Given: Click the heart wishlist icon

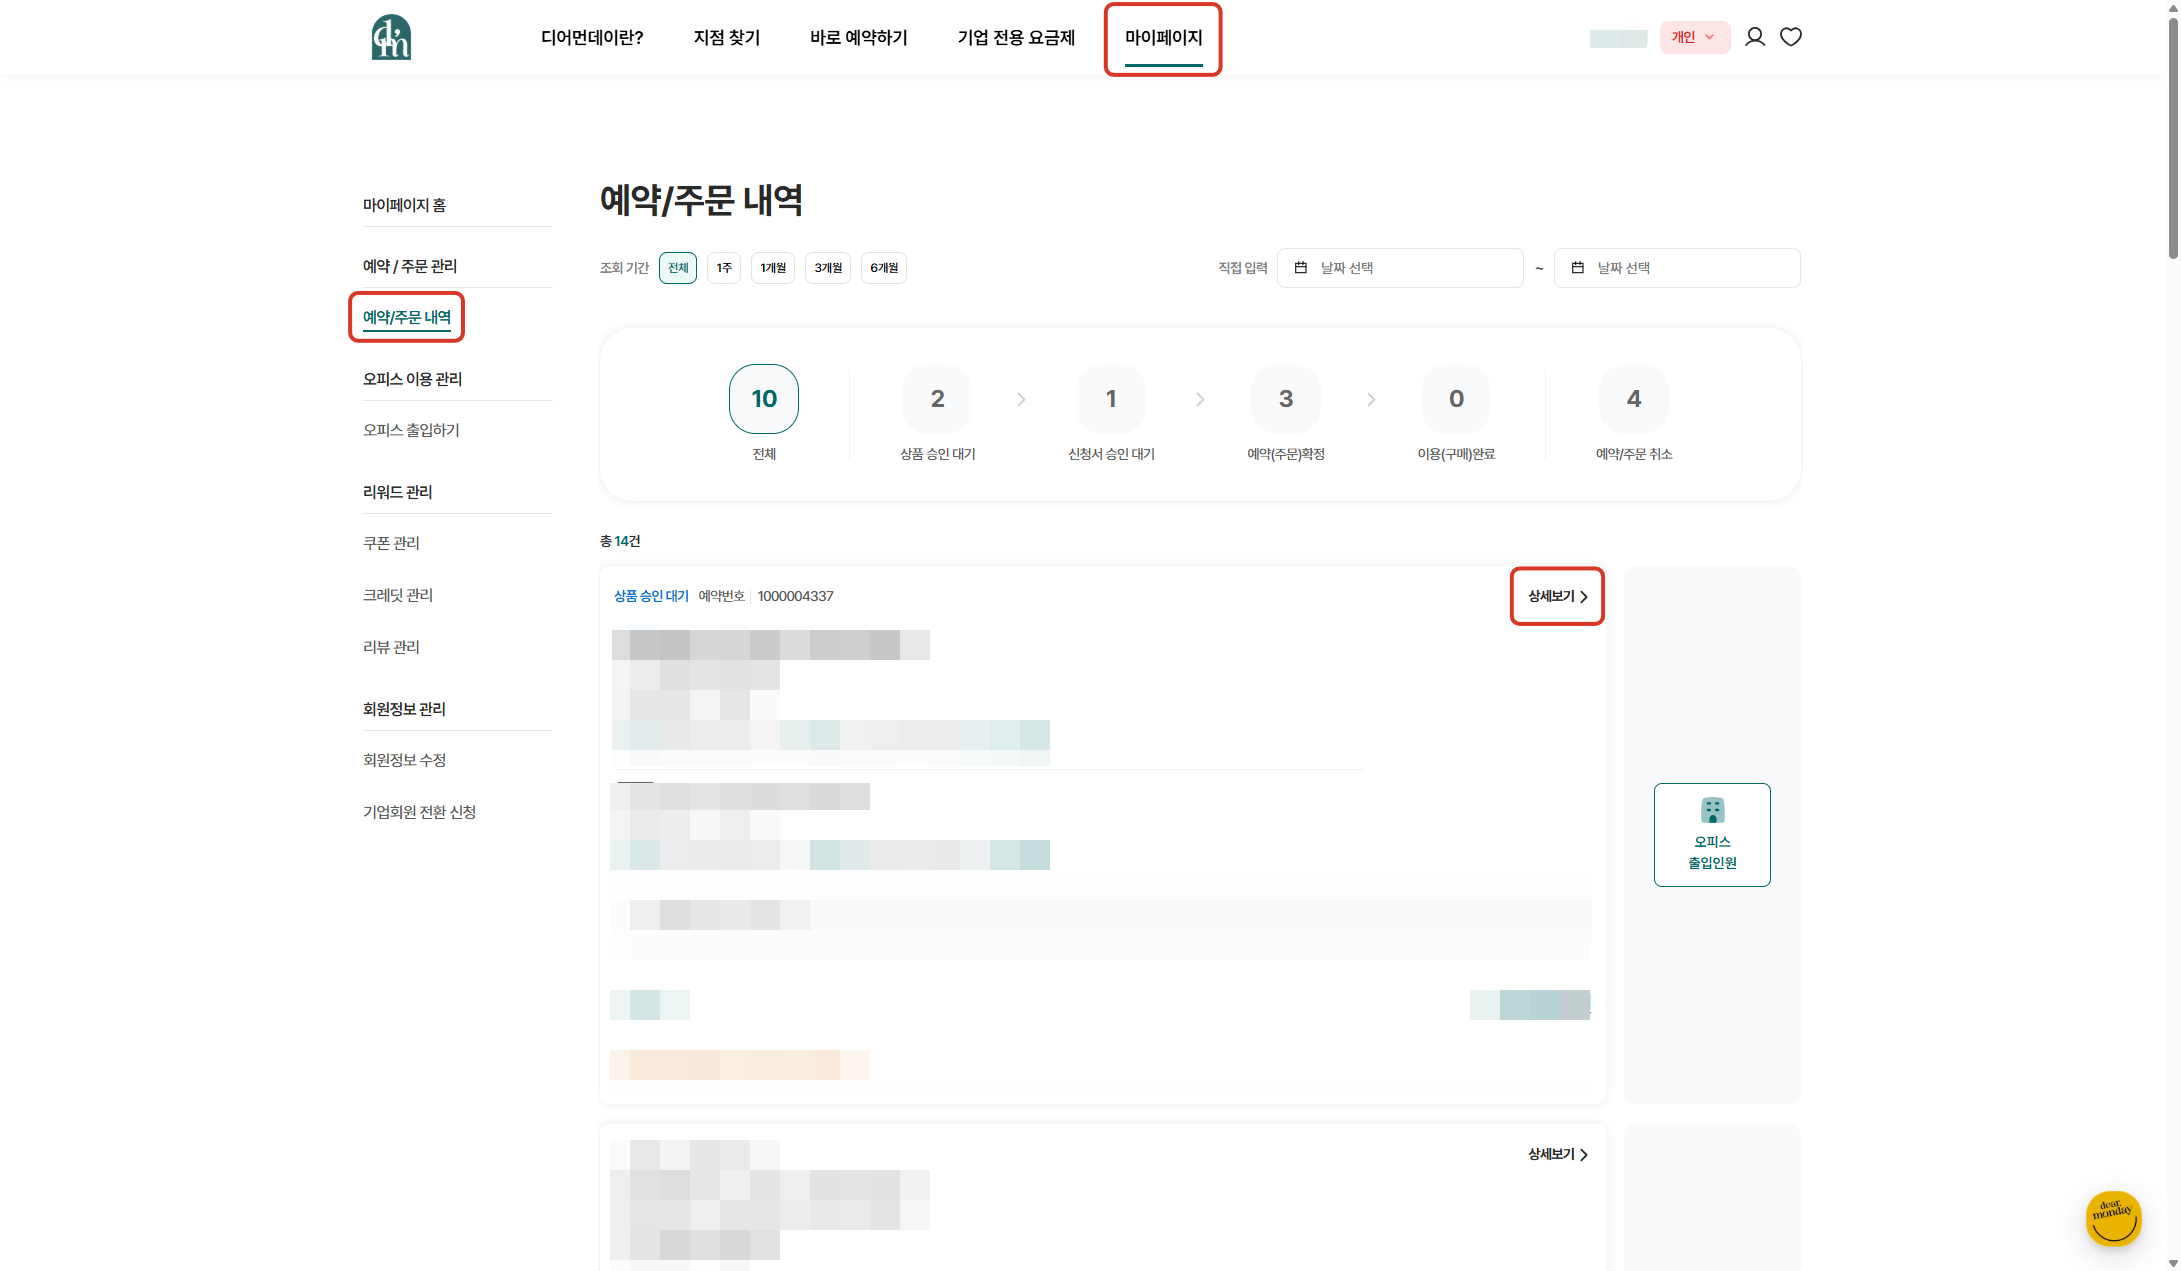Looking at the screenshot, I should point(1790,37).
